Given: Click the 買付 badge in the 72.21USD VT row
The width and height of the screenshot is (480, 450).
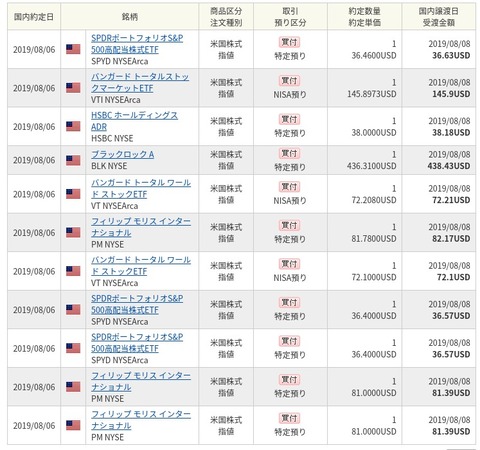Looking at the screenshot, I should tap(289, 187).
